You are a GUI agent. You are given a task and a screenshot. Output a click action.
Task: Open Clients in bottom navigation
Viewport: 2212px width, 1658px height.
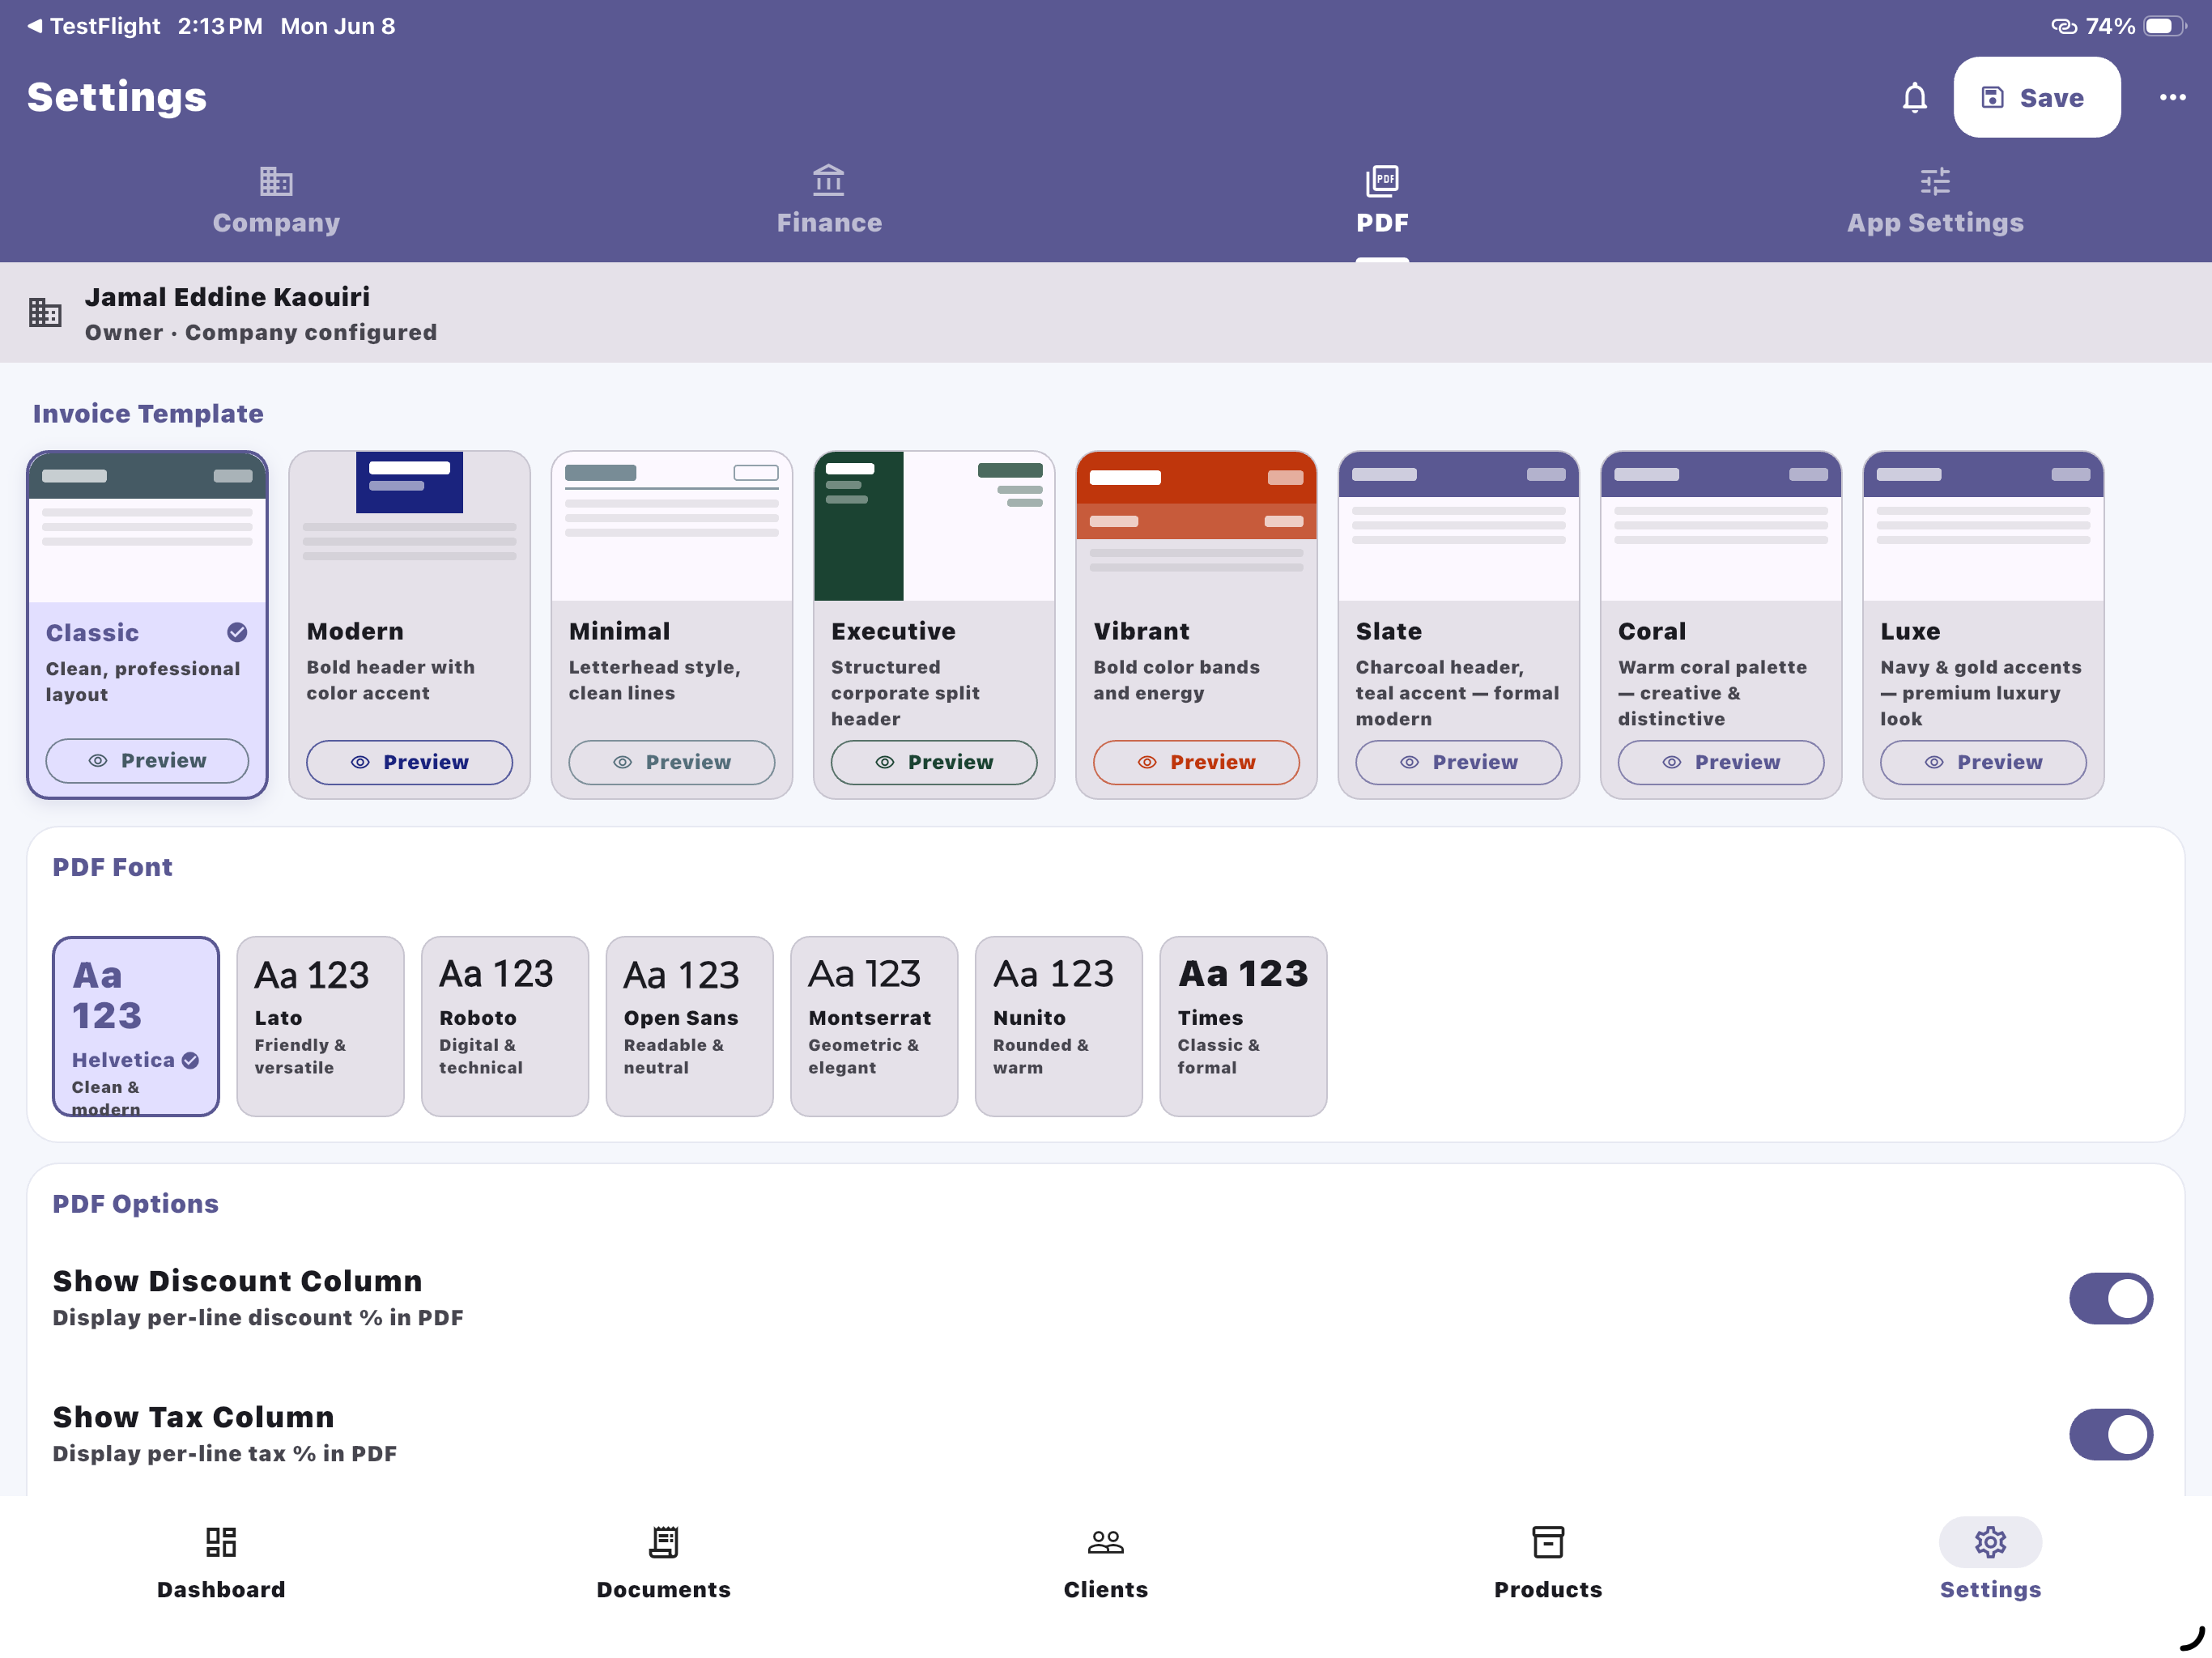[x=1105, y=1562]
